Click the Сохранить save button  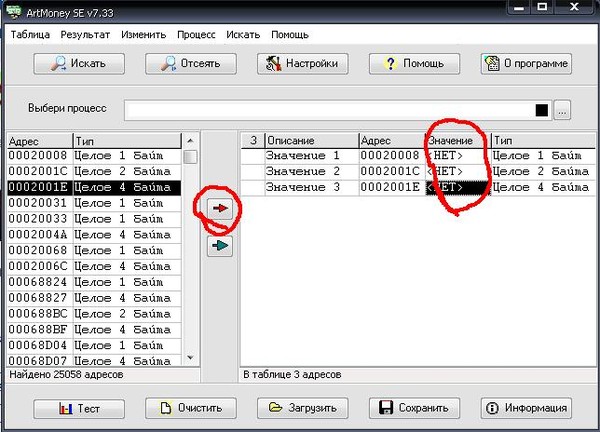pyautogui.click(x=414, y=408)
